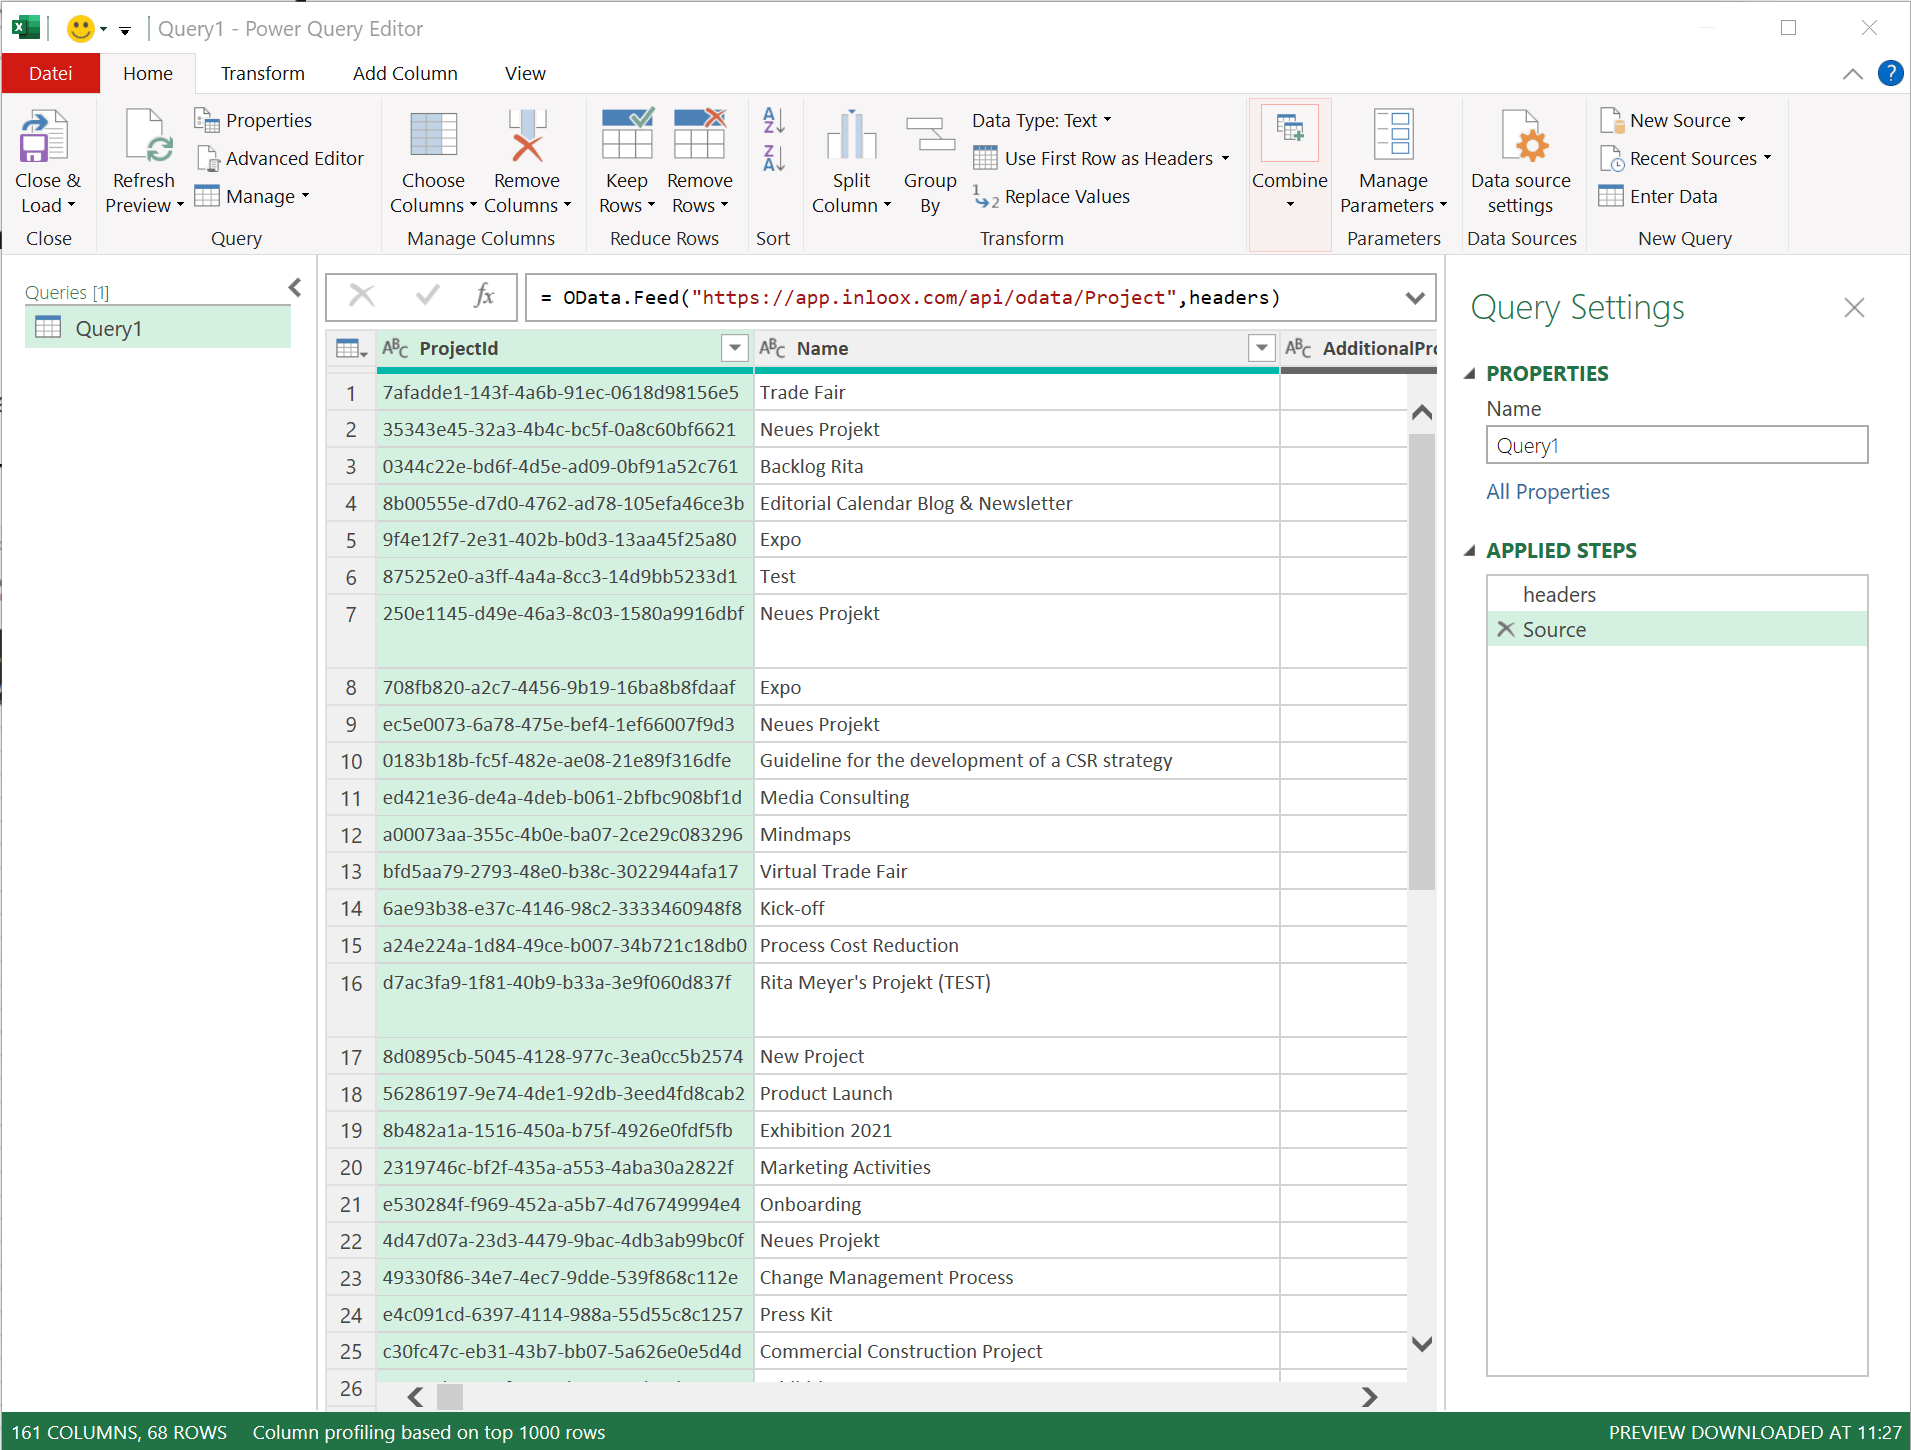Select the headers applied step
Viewport: 1911px width, 1450px height.
point(1677,594)
